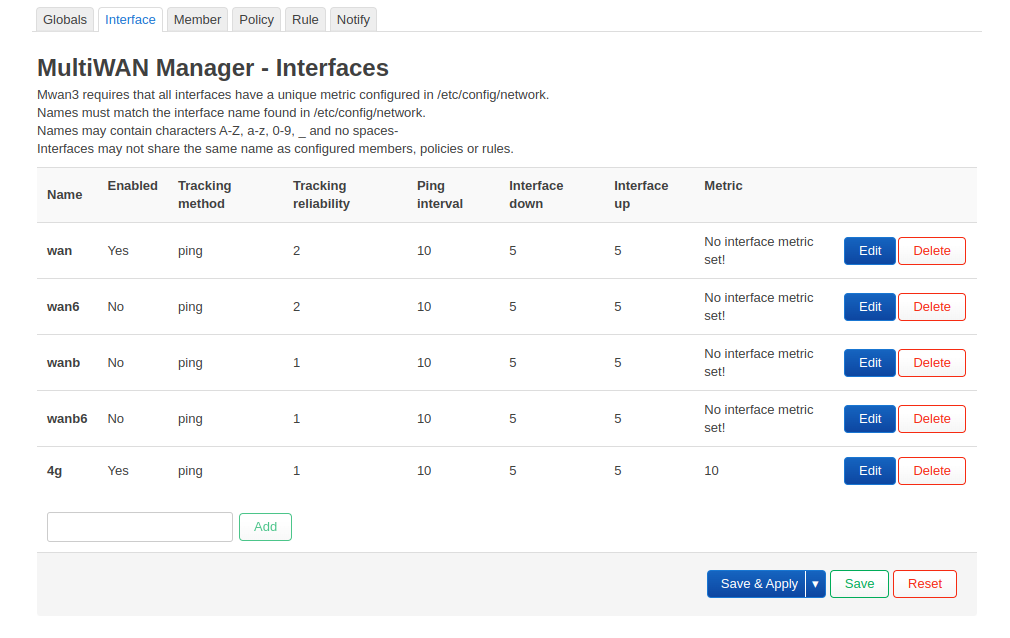Click the 'Interface up' column header
The width and height of the screenshot is (1010, 638).
pos(641,195)
